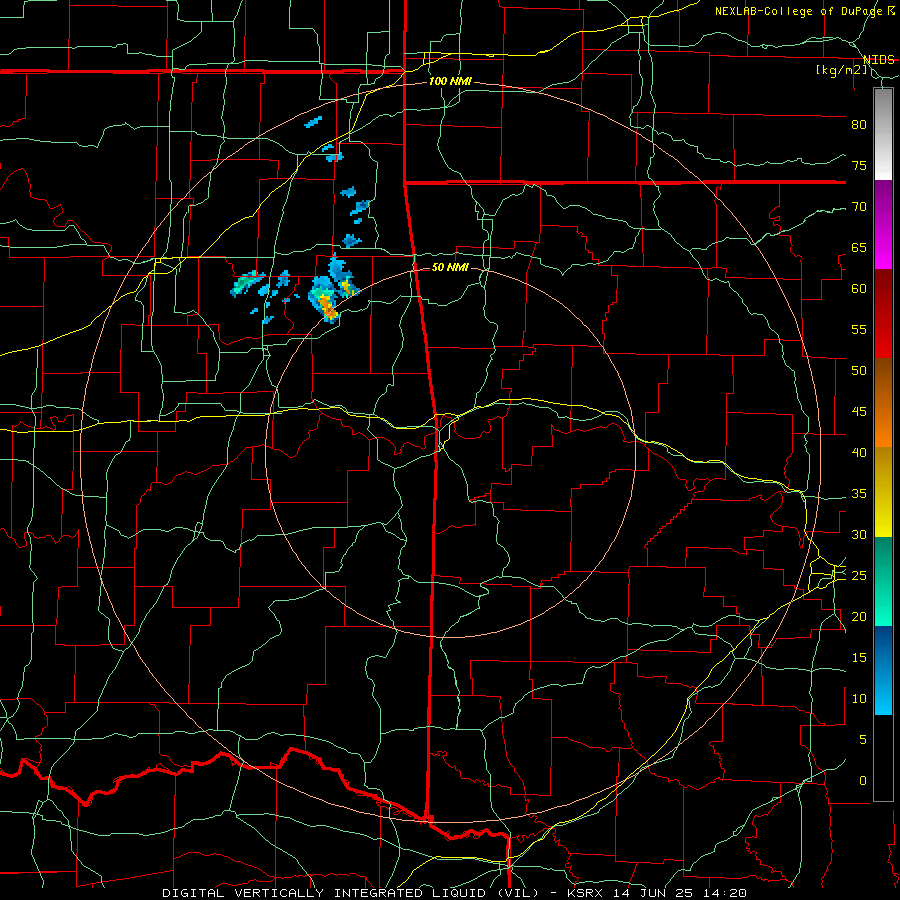Click the Digital Vertically Integrated Liquid title text
900x900 pixels.
350,893
